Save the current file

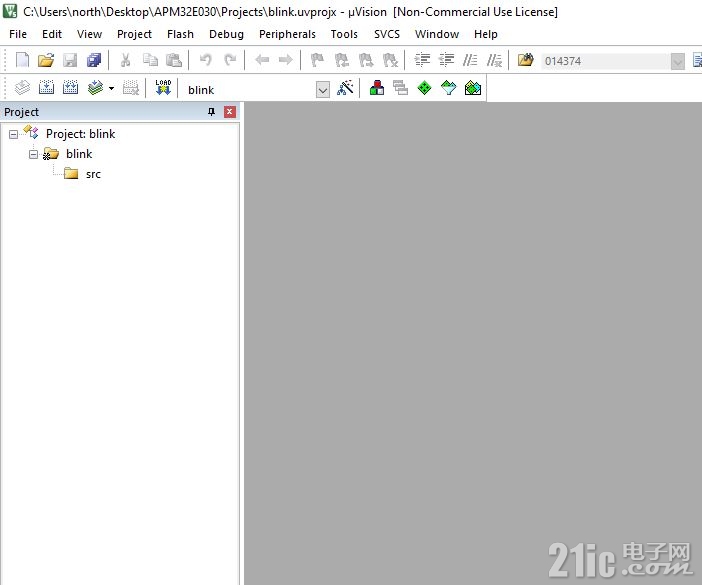70,60
